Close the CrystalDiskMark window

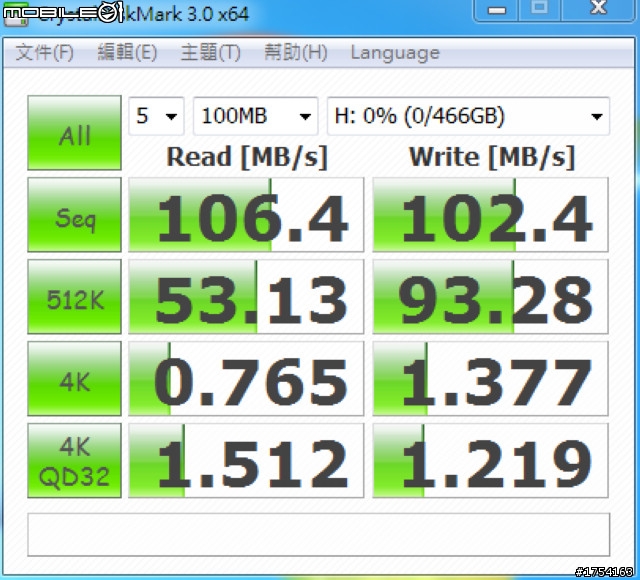point(598,9)
